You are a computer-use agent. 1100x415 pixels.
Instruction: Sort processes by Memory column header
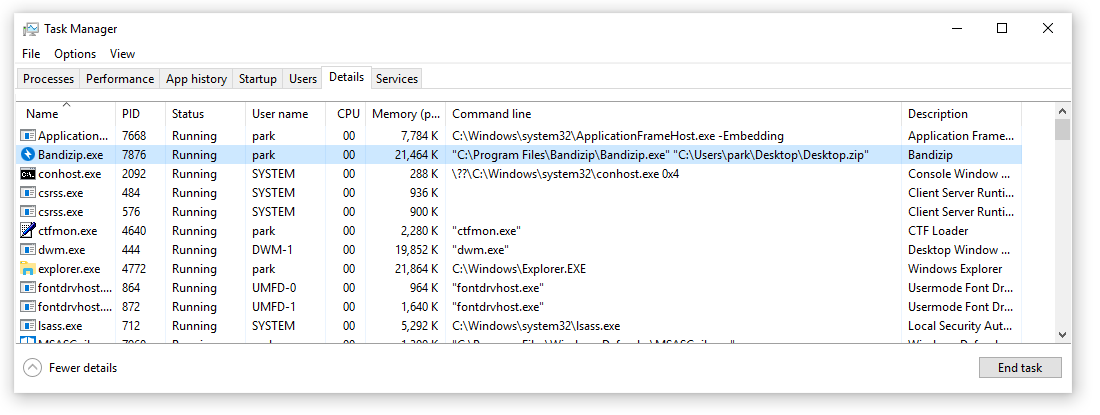coord(405,114)
